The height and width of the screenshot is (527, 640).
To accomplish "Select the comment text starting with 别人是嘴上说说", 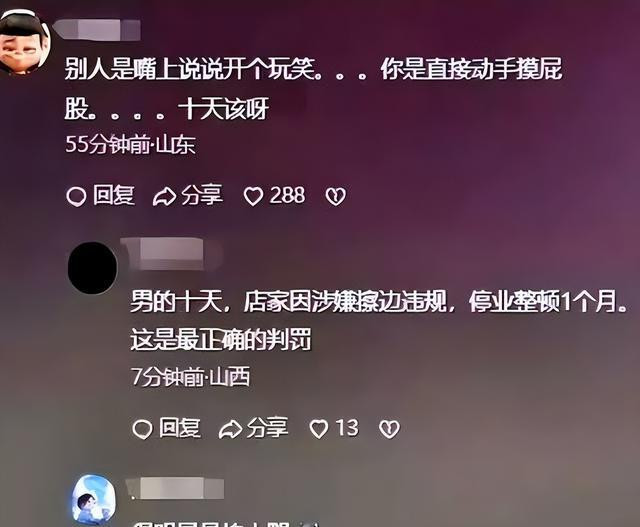I will point(313,89).
